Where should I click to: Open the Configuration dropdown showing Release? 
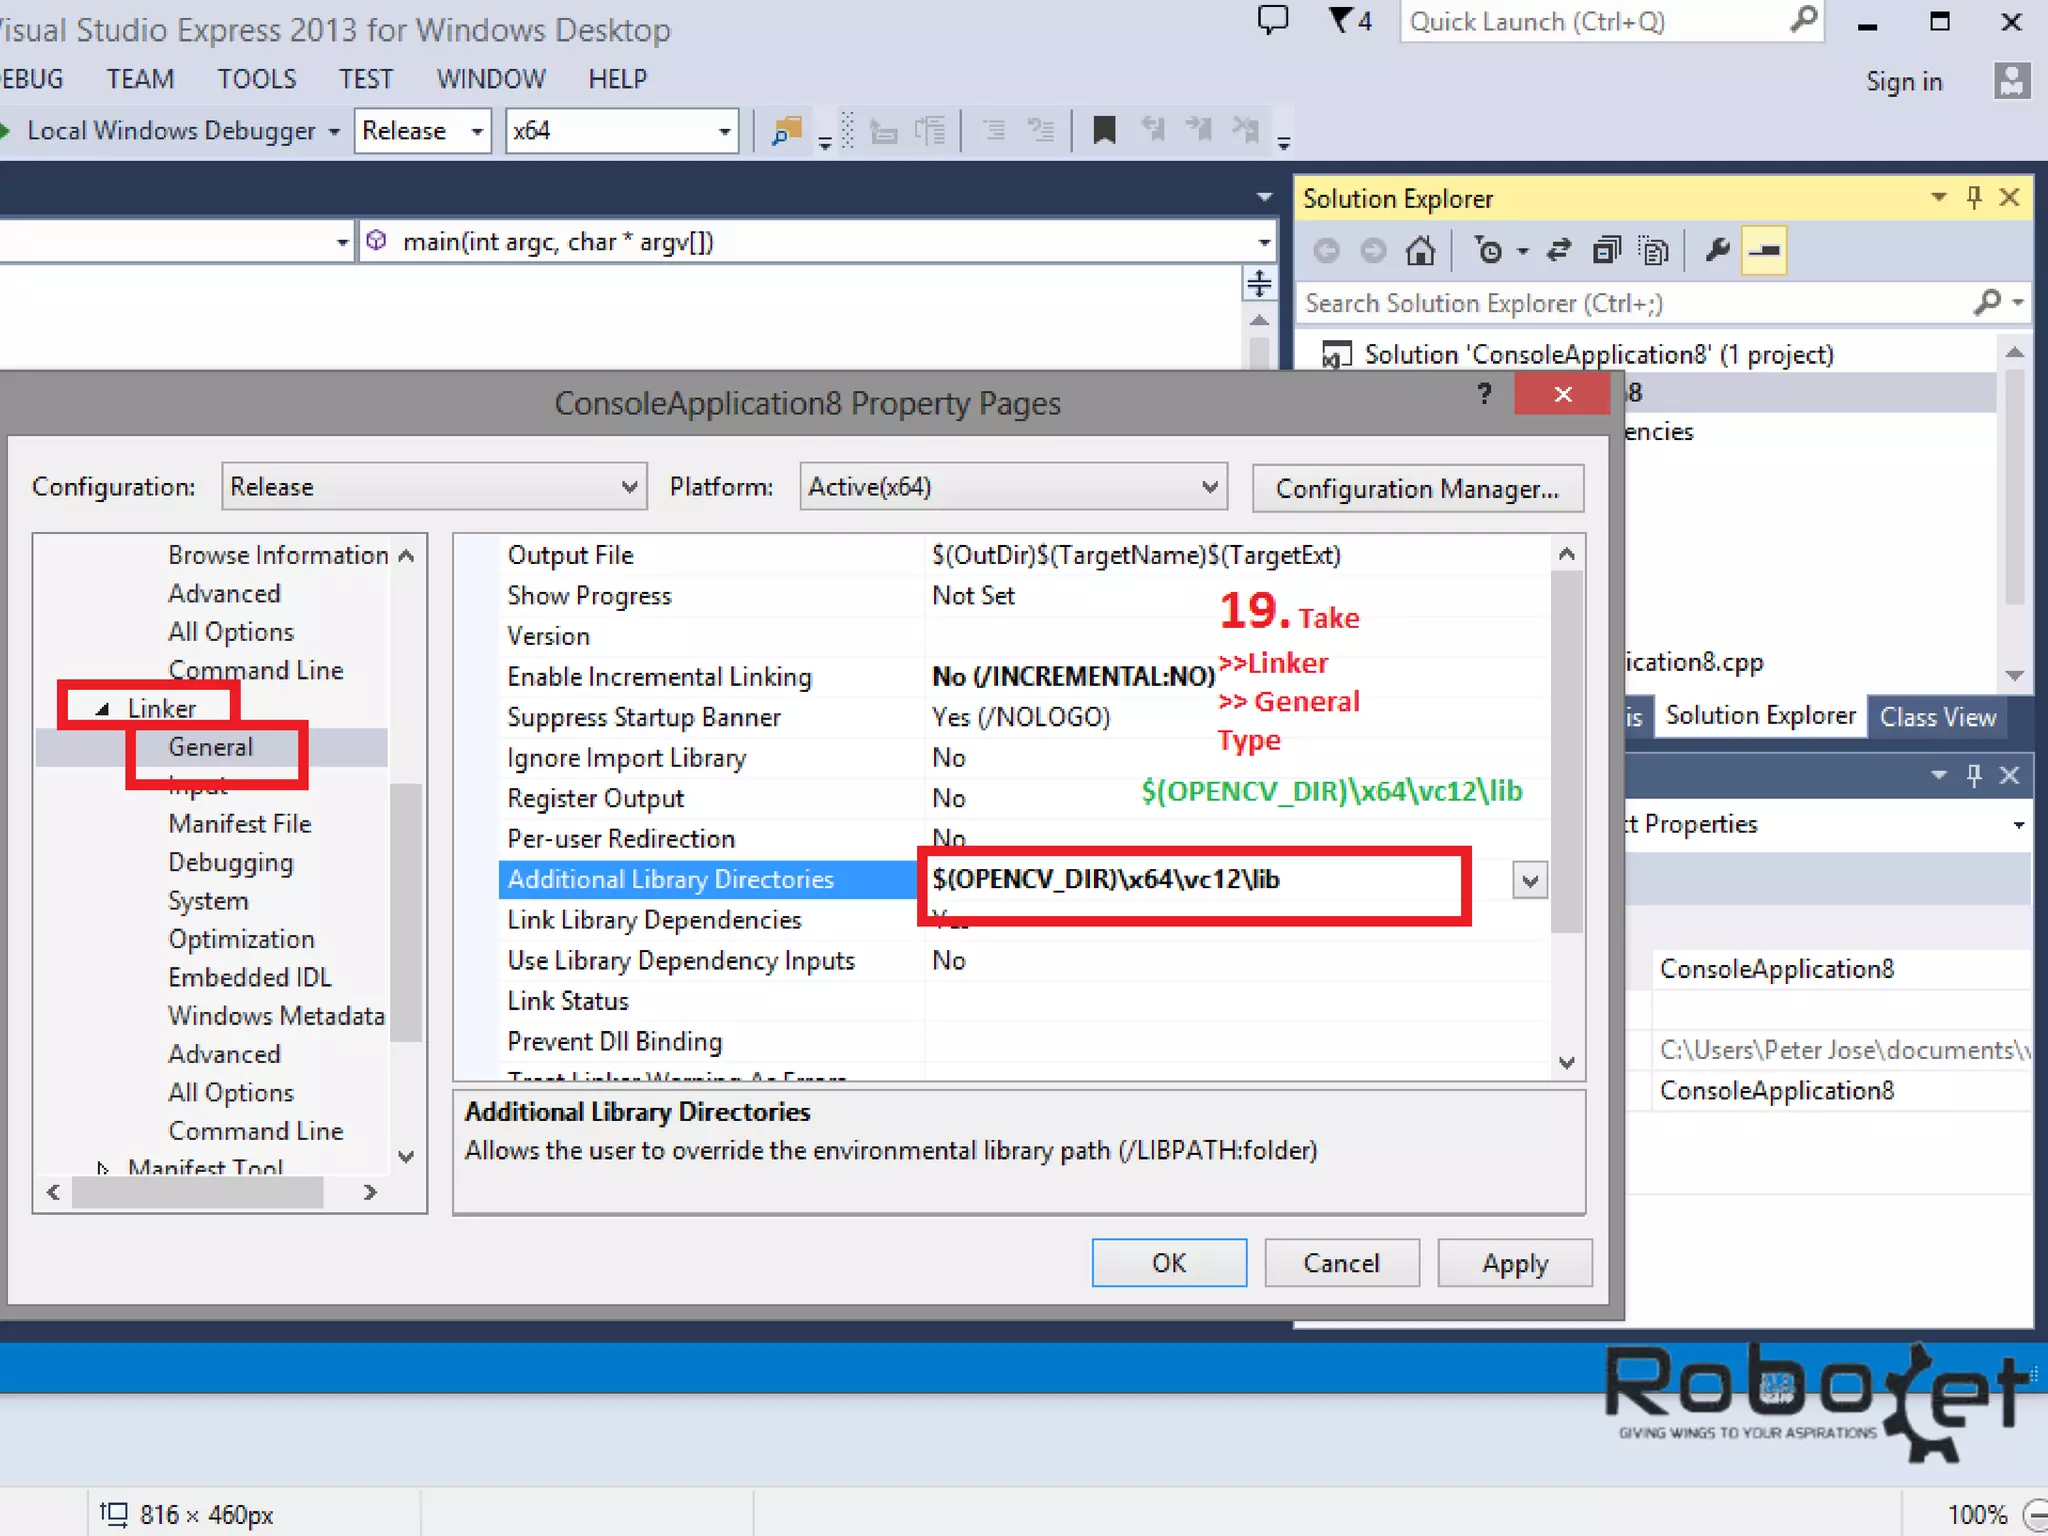[x=433, y=487]
